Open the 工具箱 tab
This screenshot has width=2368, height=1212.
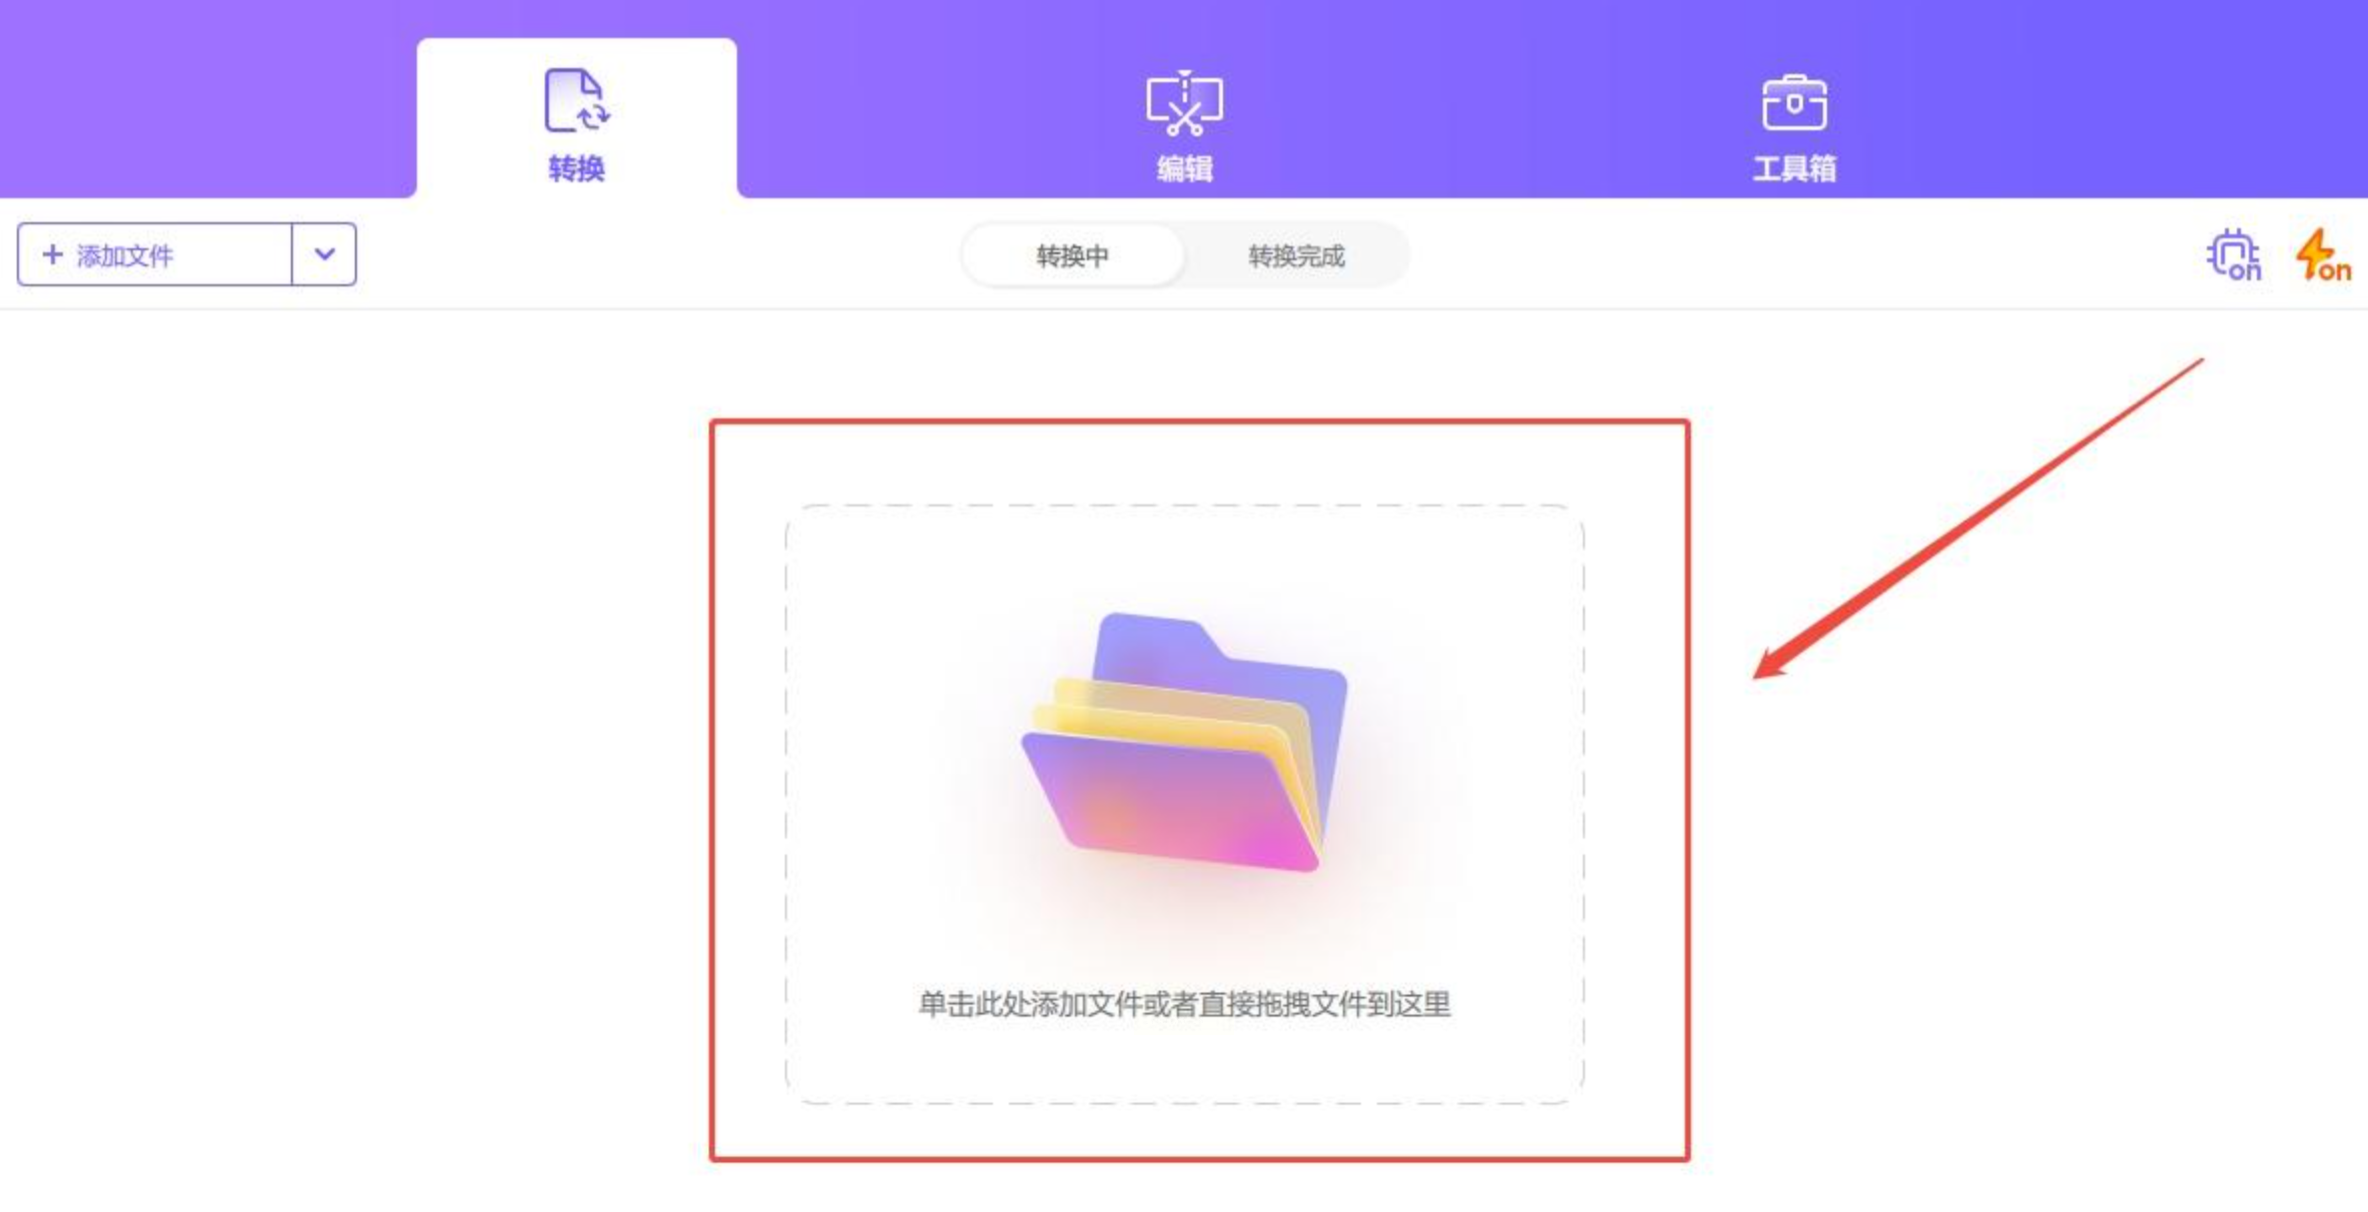[x=1794, y=168]
